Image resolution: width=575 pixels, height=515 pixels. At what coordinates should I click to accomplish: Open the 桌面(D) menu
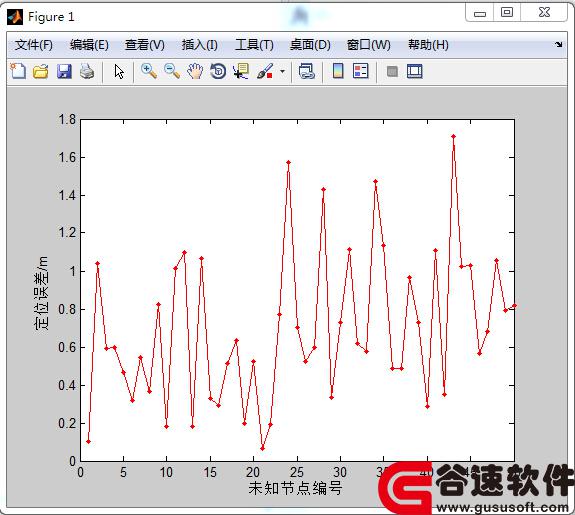310,45
